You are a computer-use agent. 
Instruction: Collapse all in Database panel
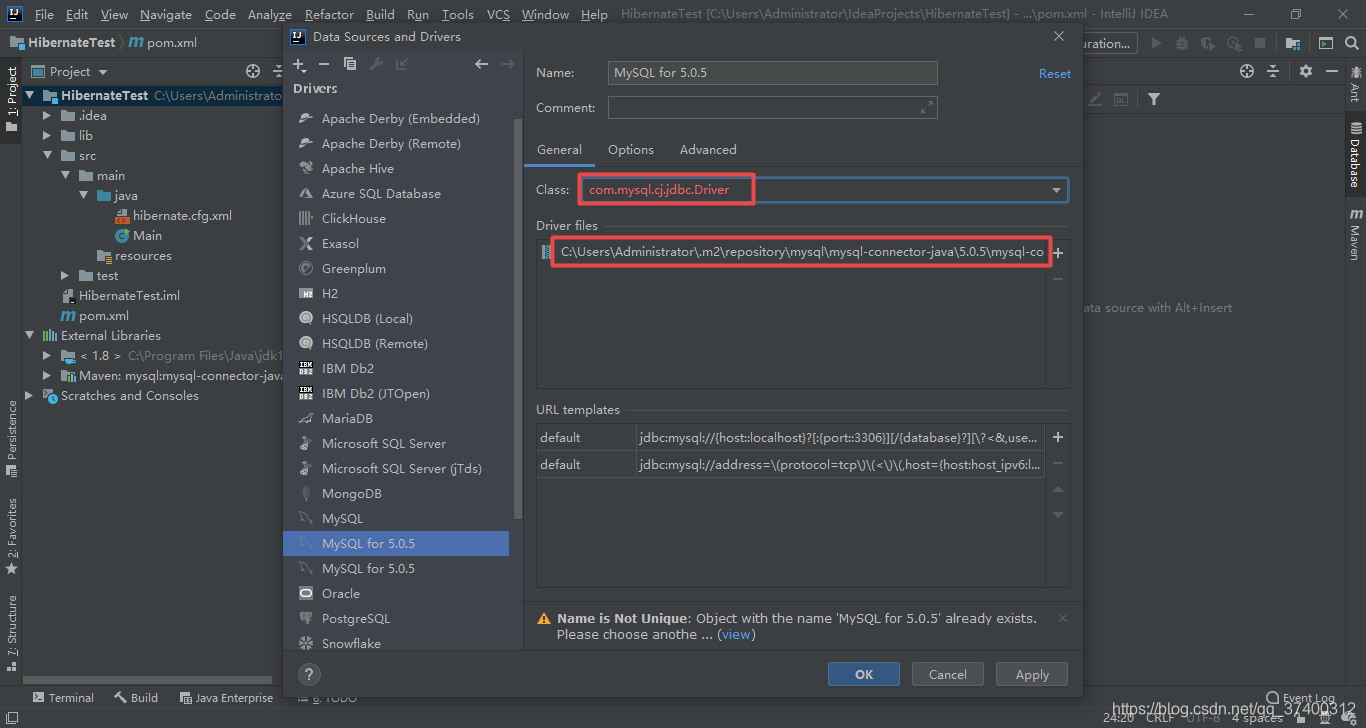tap(1273, 71)
